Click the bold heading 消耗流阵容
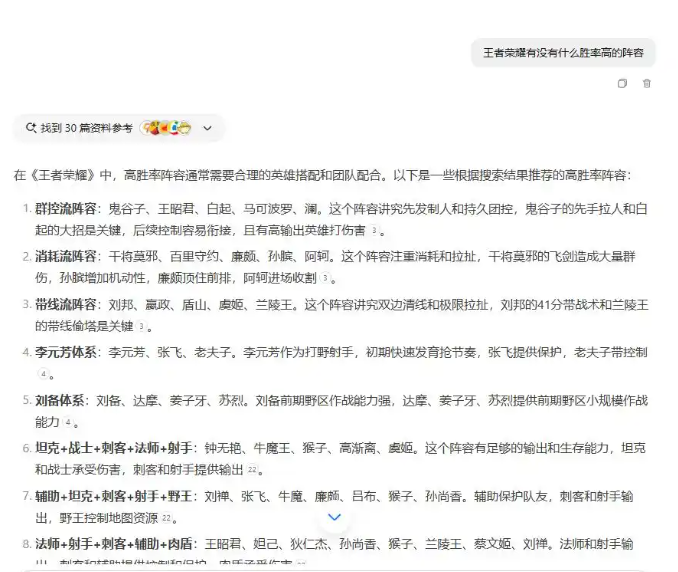 (x=66, y=256)
